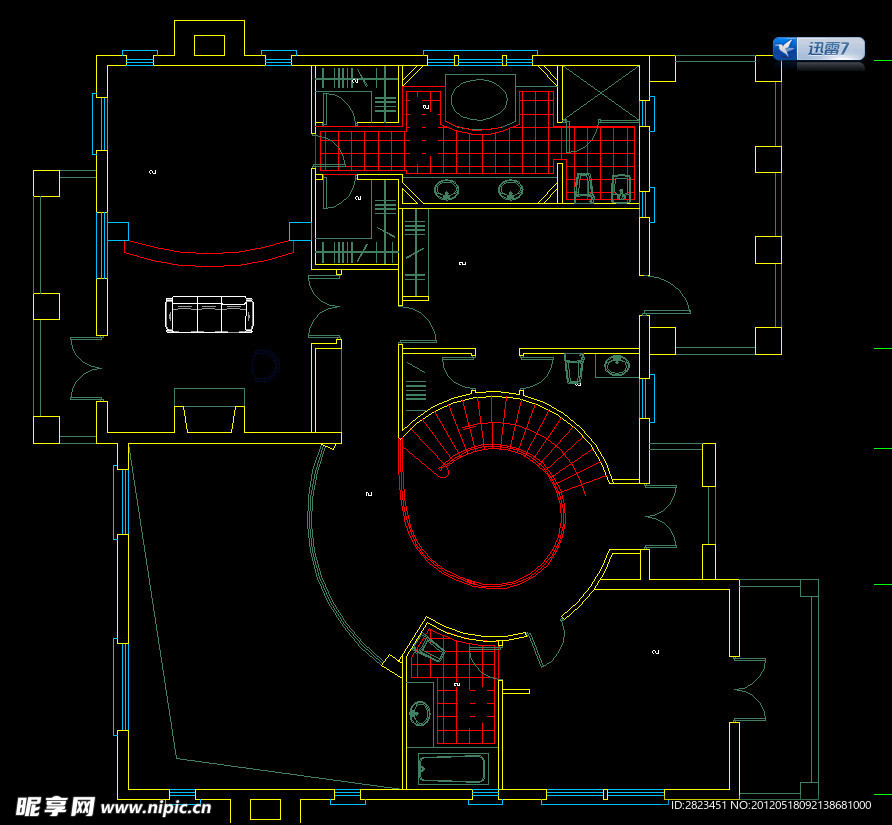Select the toilet in the WC above the staircase

coord(574,369)
